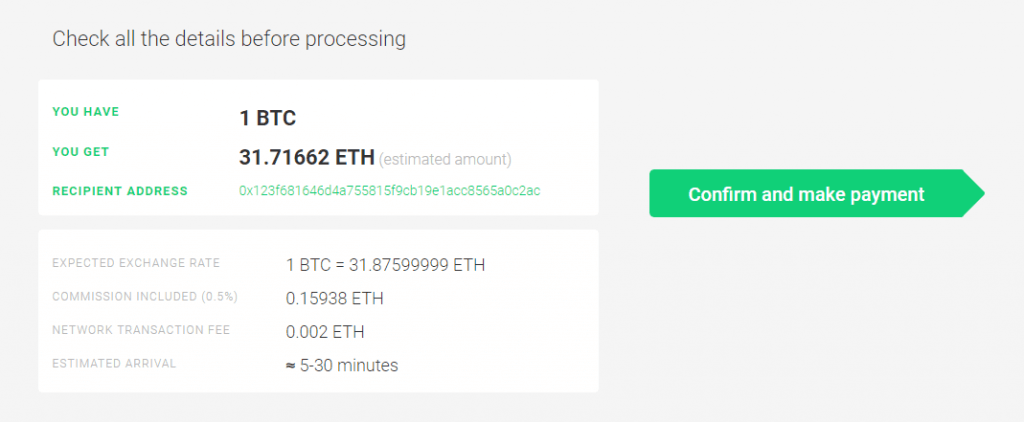Click the EXPECTED EXCHANGE RATE label
This screenshot has width=1024, height=422.
click(x=136, y=263)
